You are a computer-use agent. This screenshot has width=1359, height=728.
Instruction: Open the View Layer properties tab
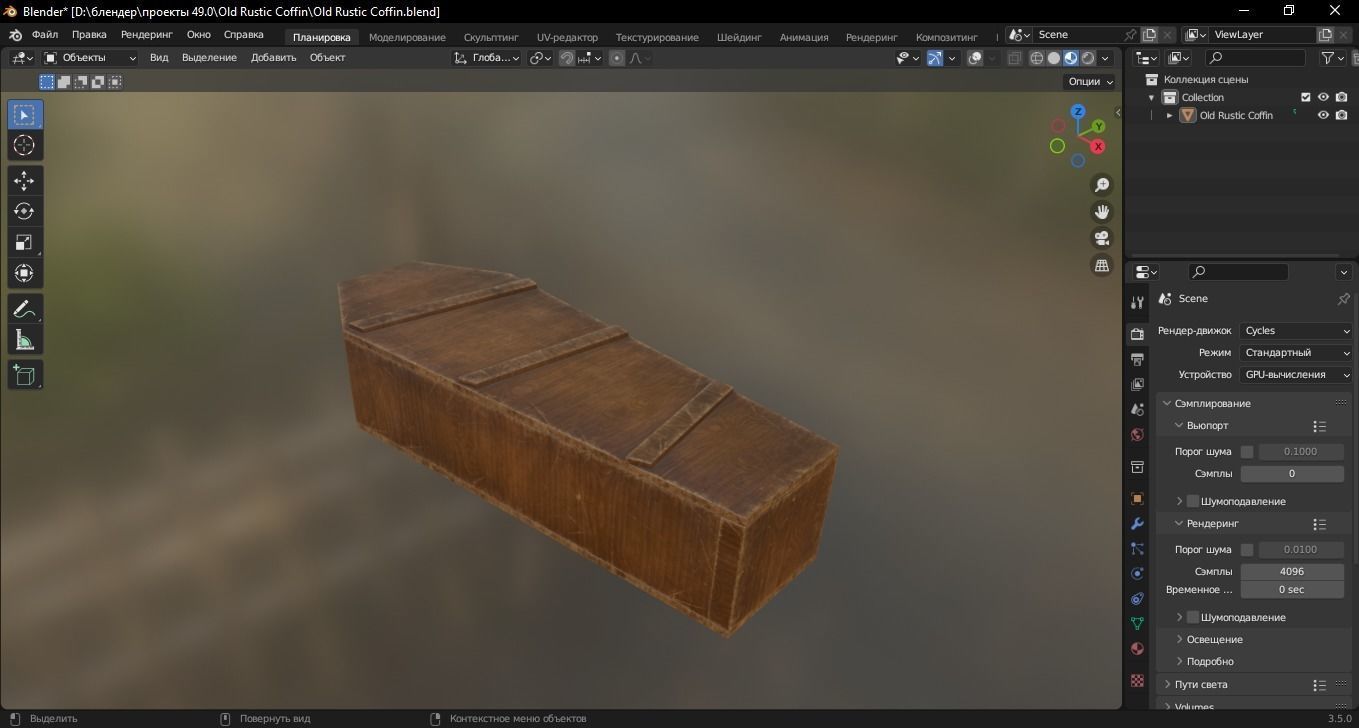pos(1137,384)
